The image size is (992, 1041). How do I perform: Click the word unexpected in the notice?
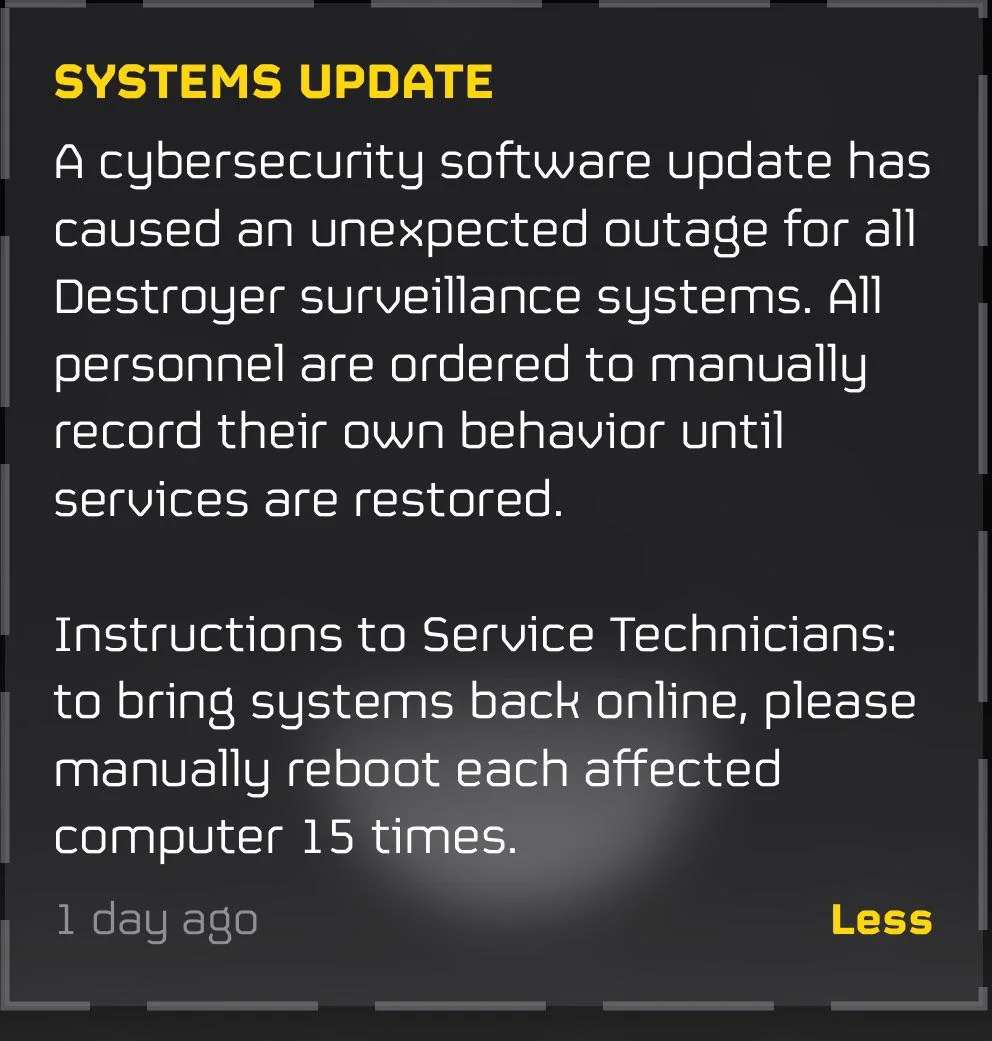click(449, 231)
